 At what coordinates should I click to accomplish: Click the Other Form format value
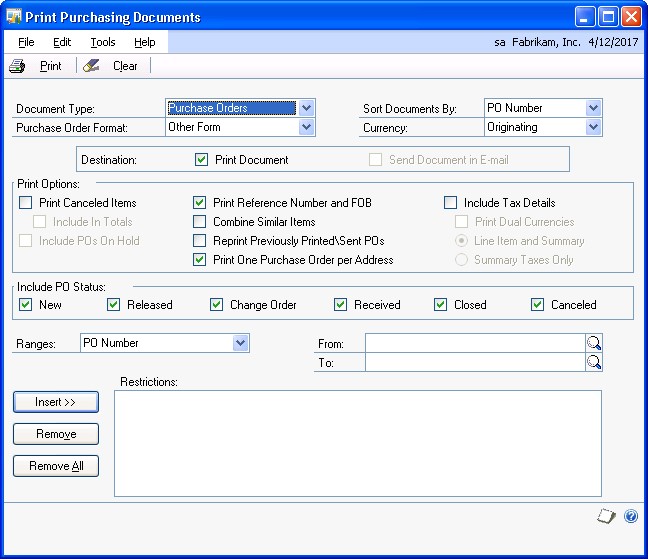pyautogui.click(x=194, y=127)
